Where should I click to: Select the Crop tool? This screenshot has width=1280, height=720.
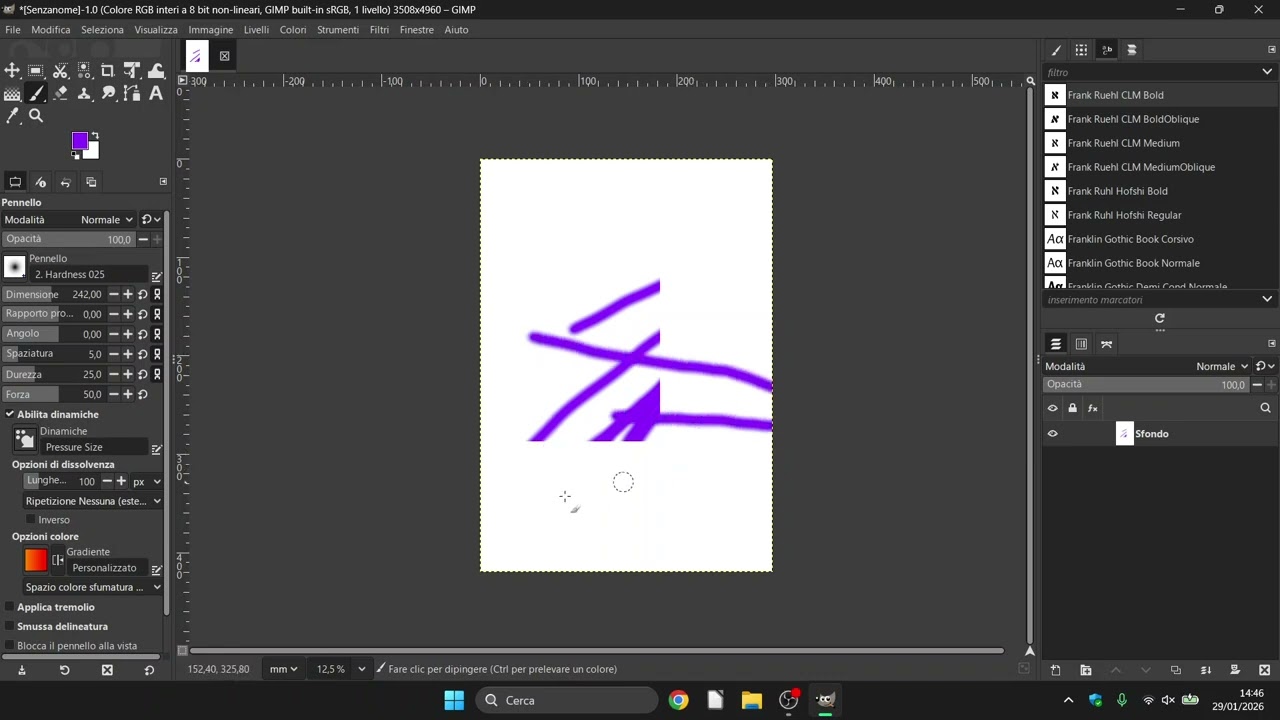click(108, 70)
